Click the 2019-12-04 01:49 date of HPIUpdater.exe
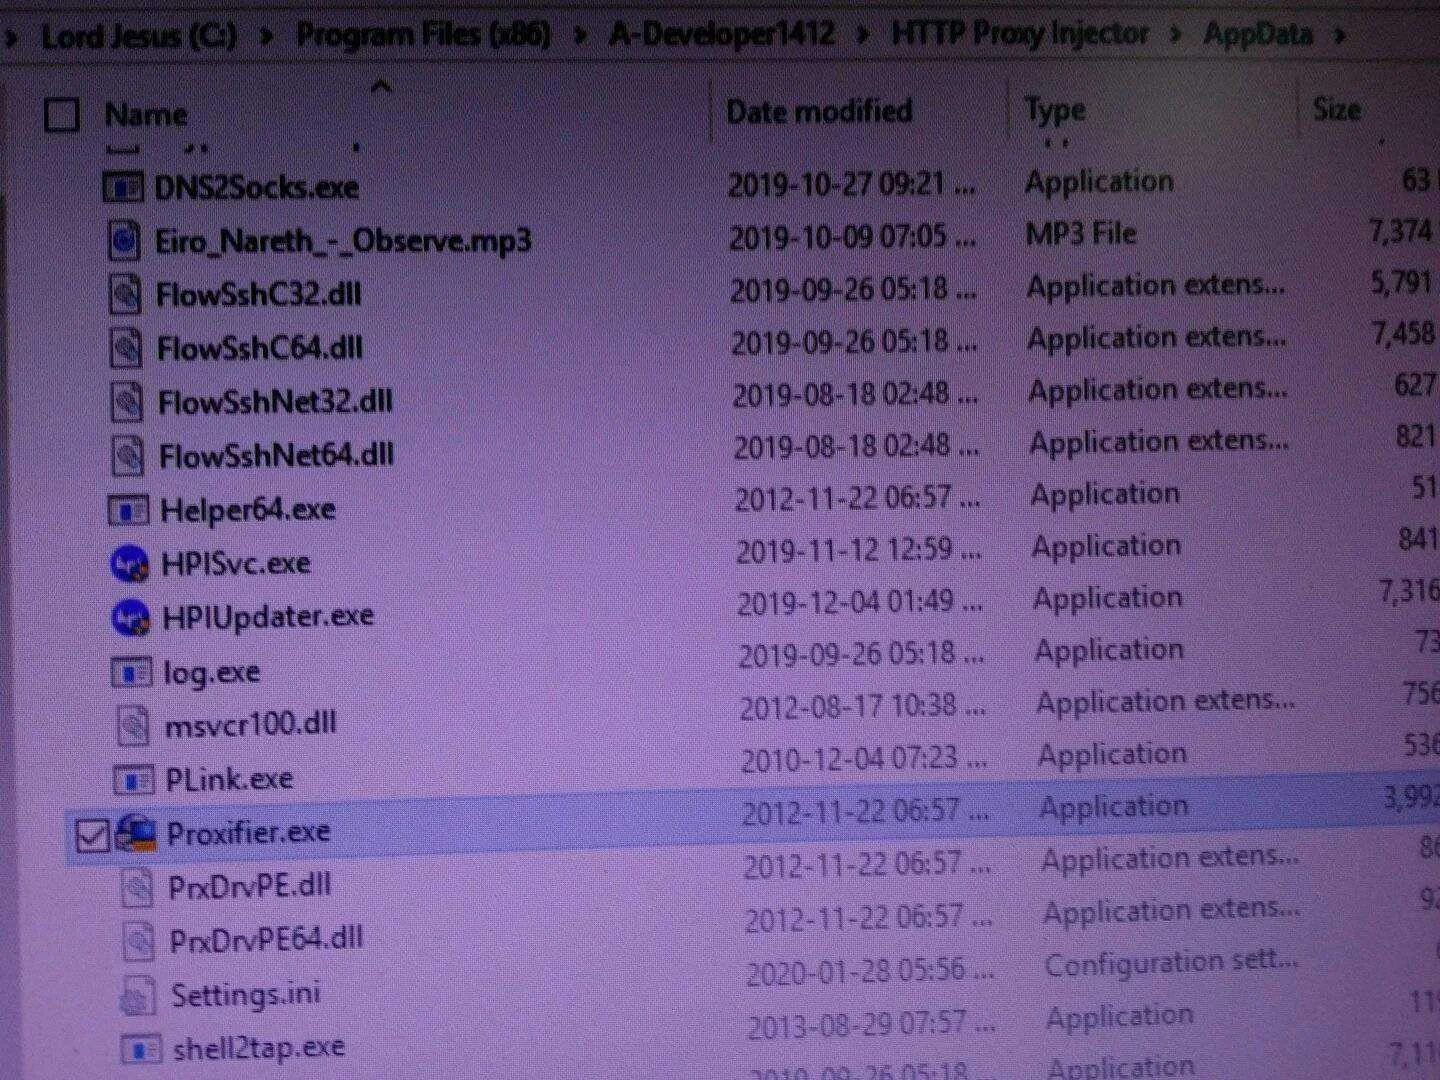The width and height of the screenshot is (1440, 1080). coord(860,602)
